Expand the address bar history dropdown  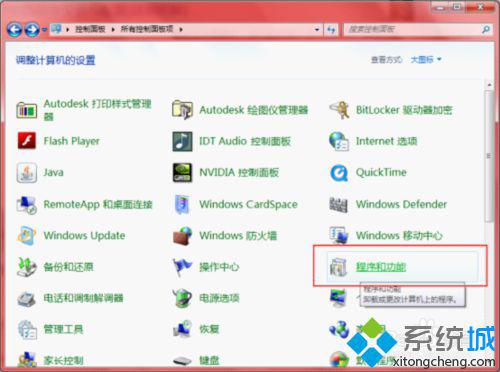coord(317,30)
